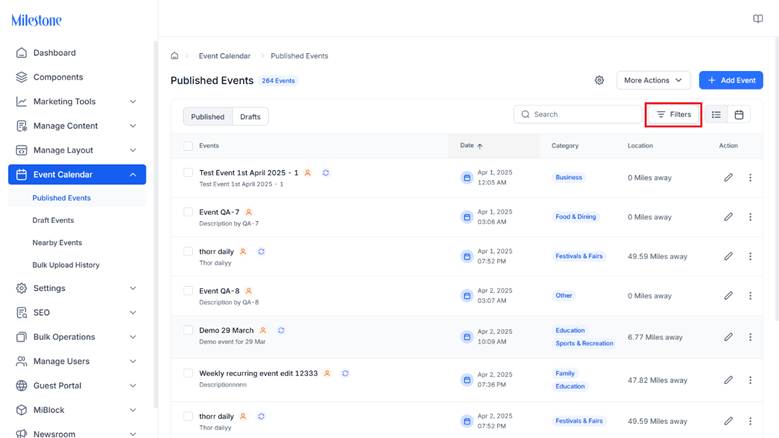
Task: Open kebab menu for Weekly recurring event
Action: [750, 380]
